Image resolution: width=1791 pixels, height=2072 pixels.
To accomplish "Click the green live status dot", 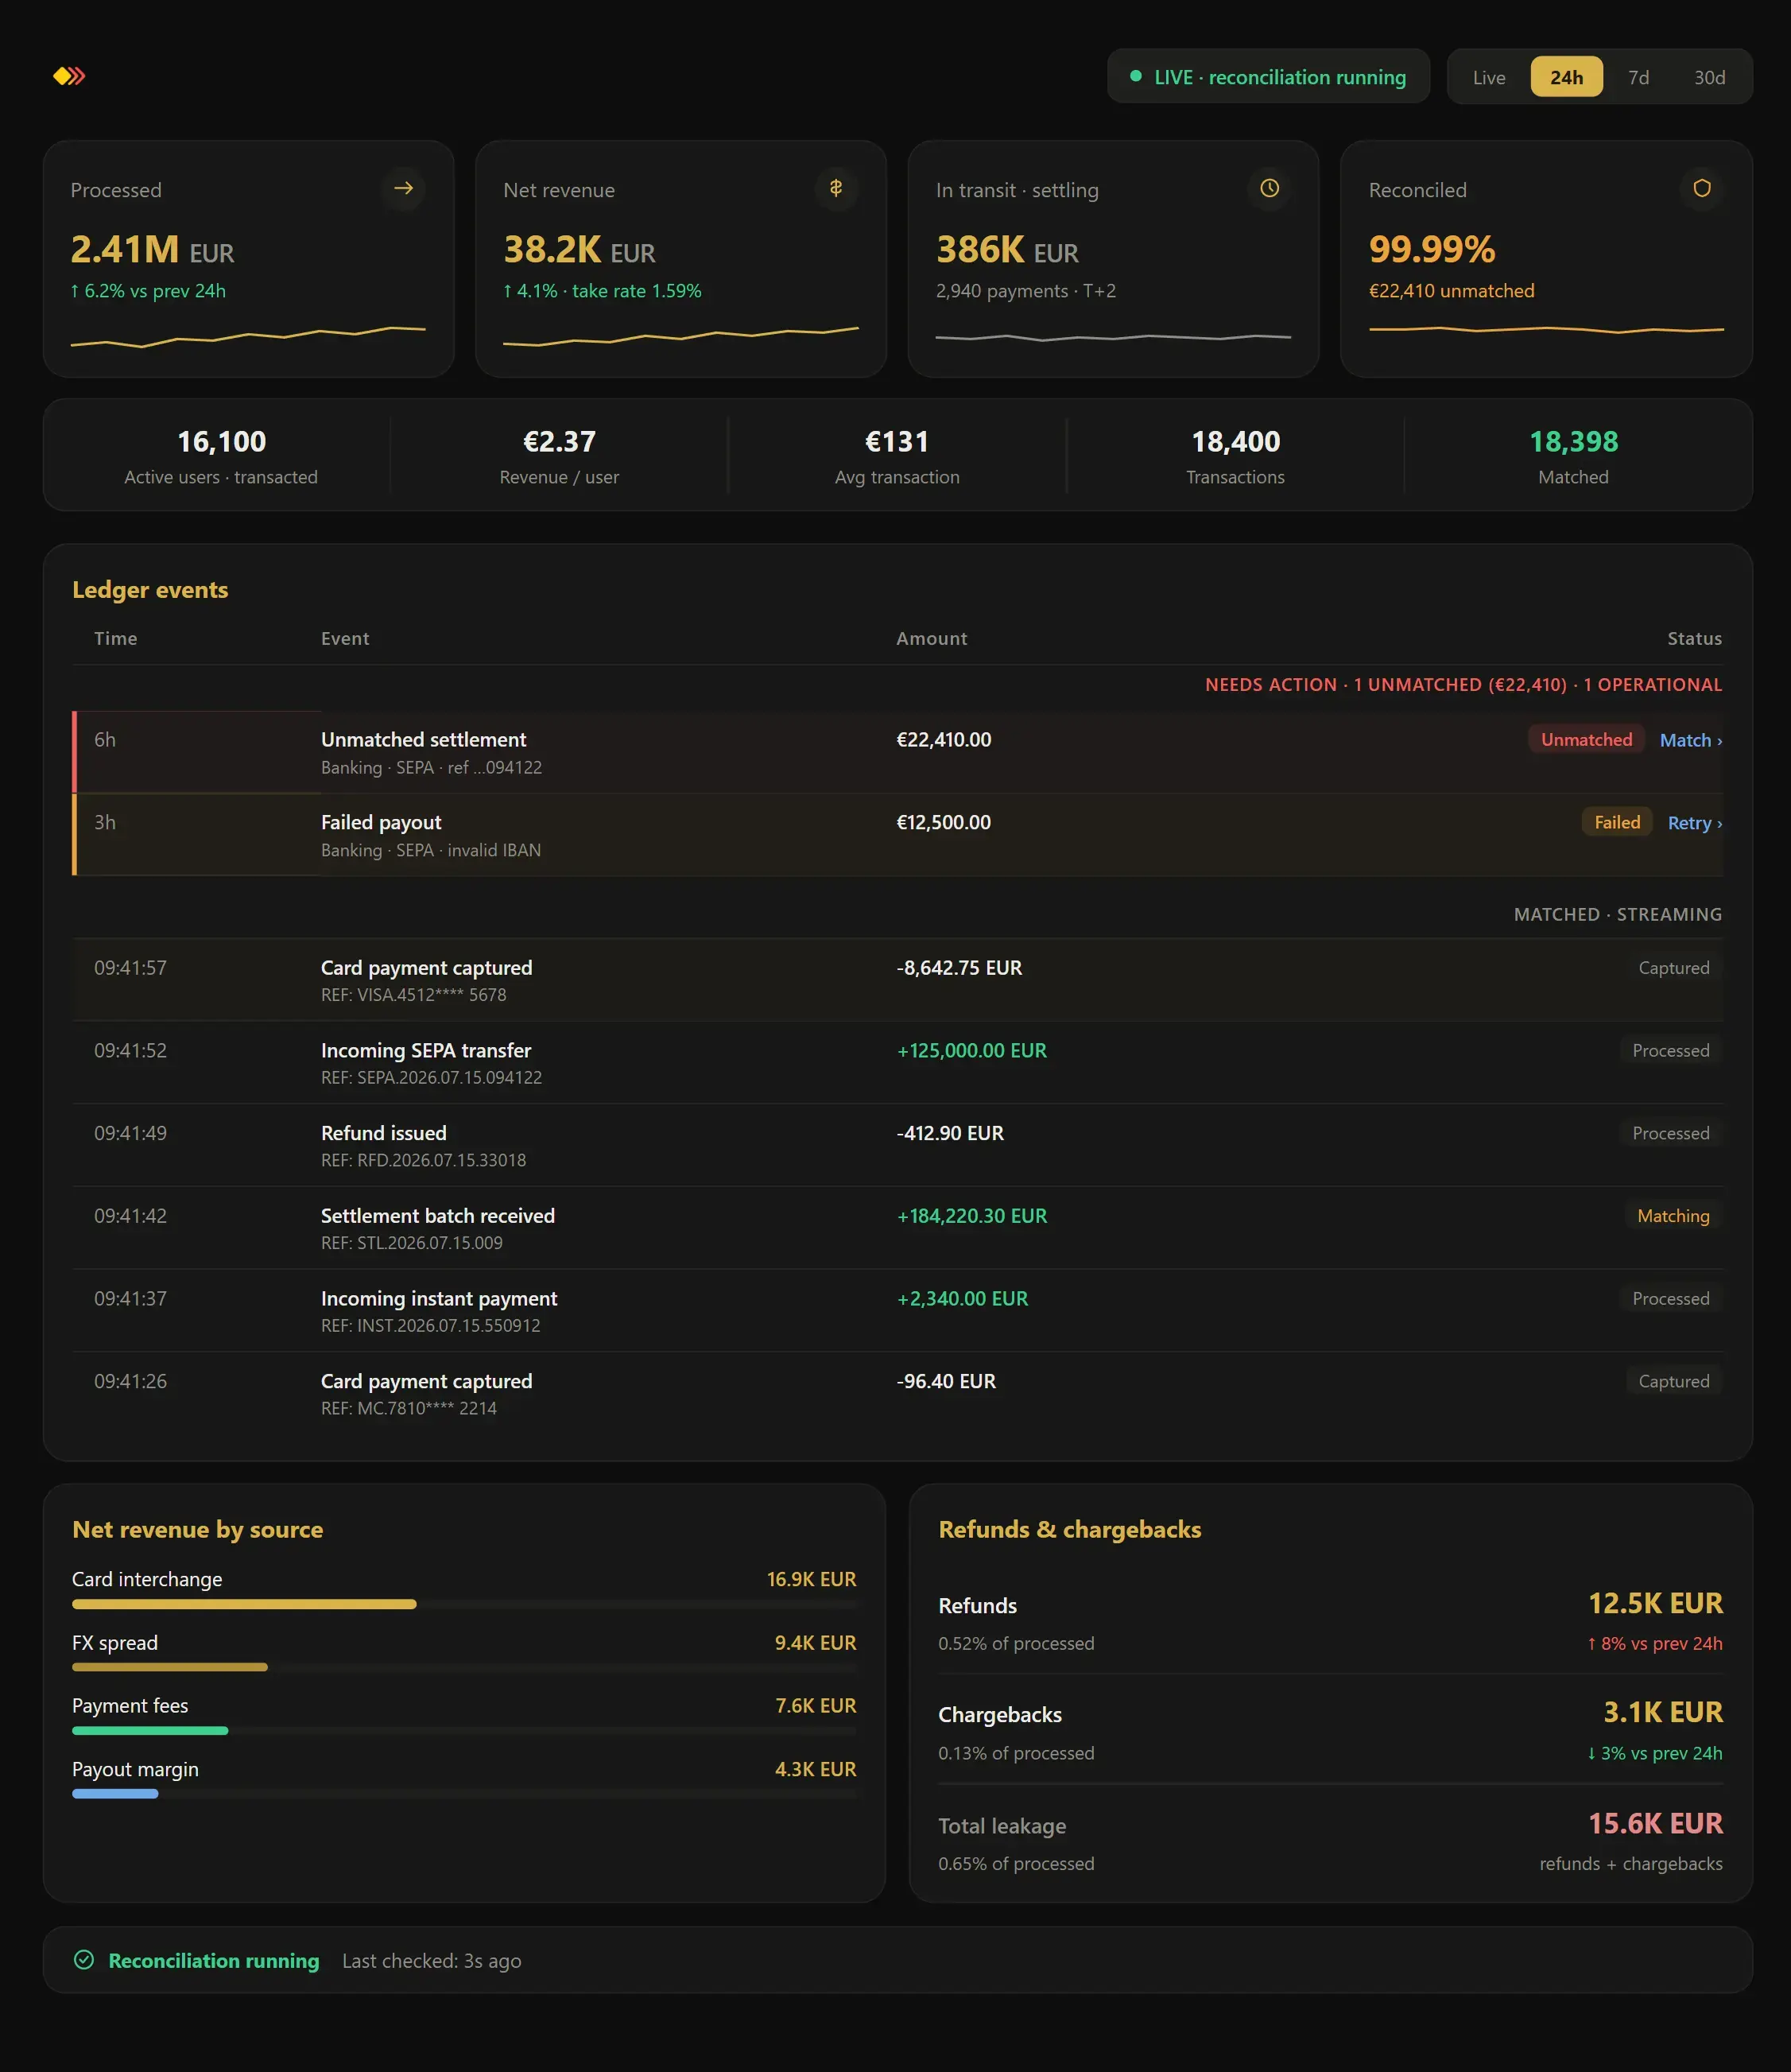I will pyautogui.click(x=1136, y=76).
